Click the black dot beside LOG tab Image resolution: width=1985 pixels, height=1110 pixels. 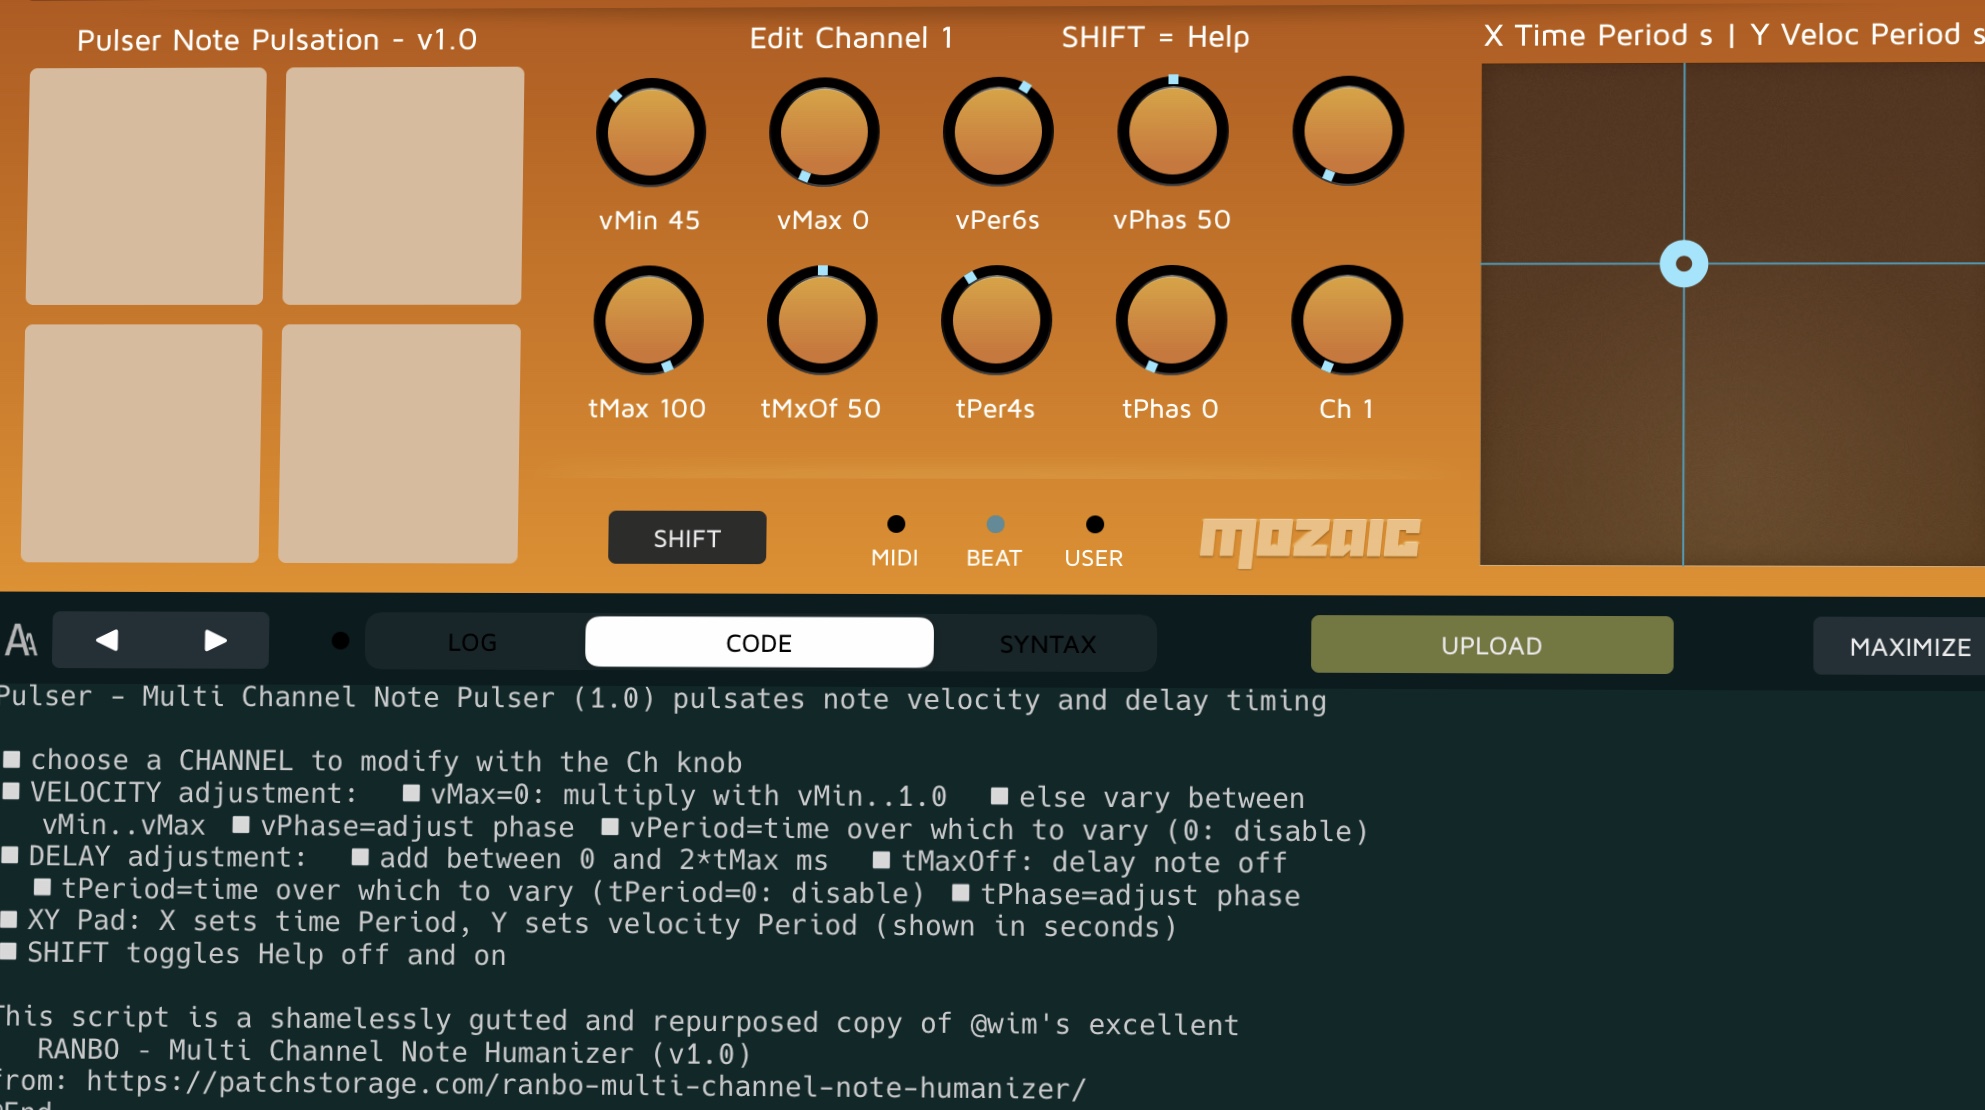[340, 641]
